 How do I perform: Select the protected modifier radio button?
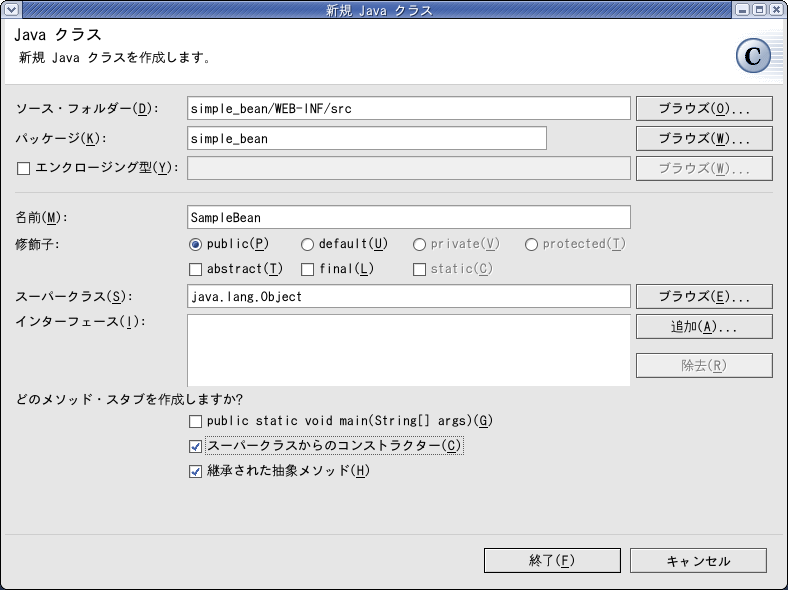click(x=531, y=245)
